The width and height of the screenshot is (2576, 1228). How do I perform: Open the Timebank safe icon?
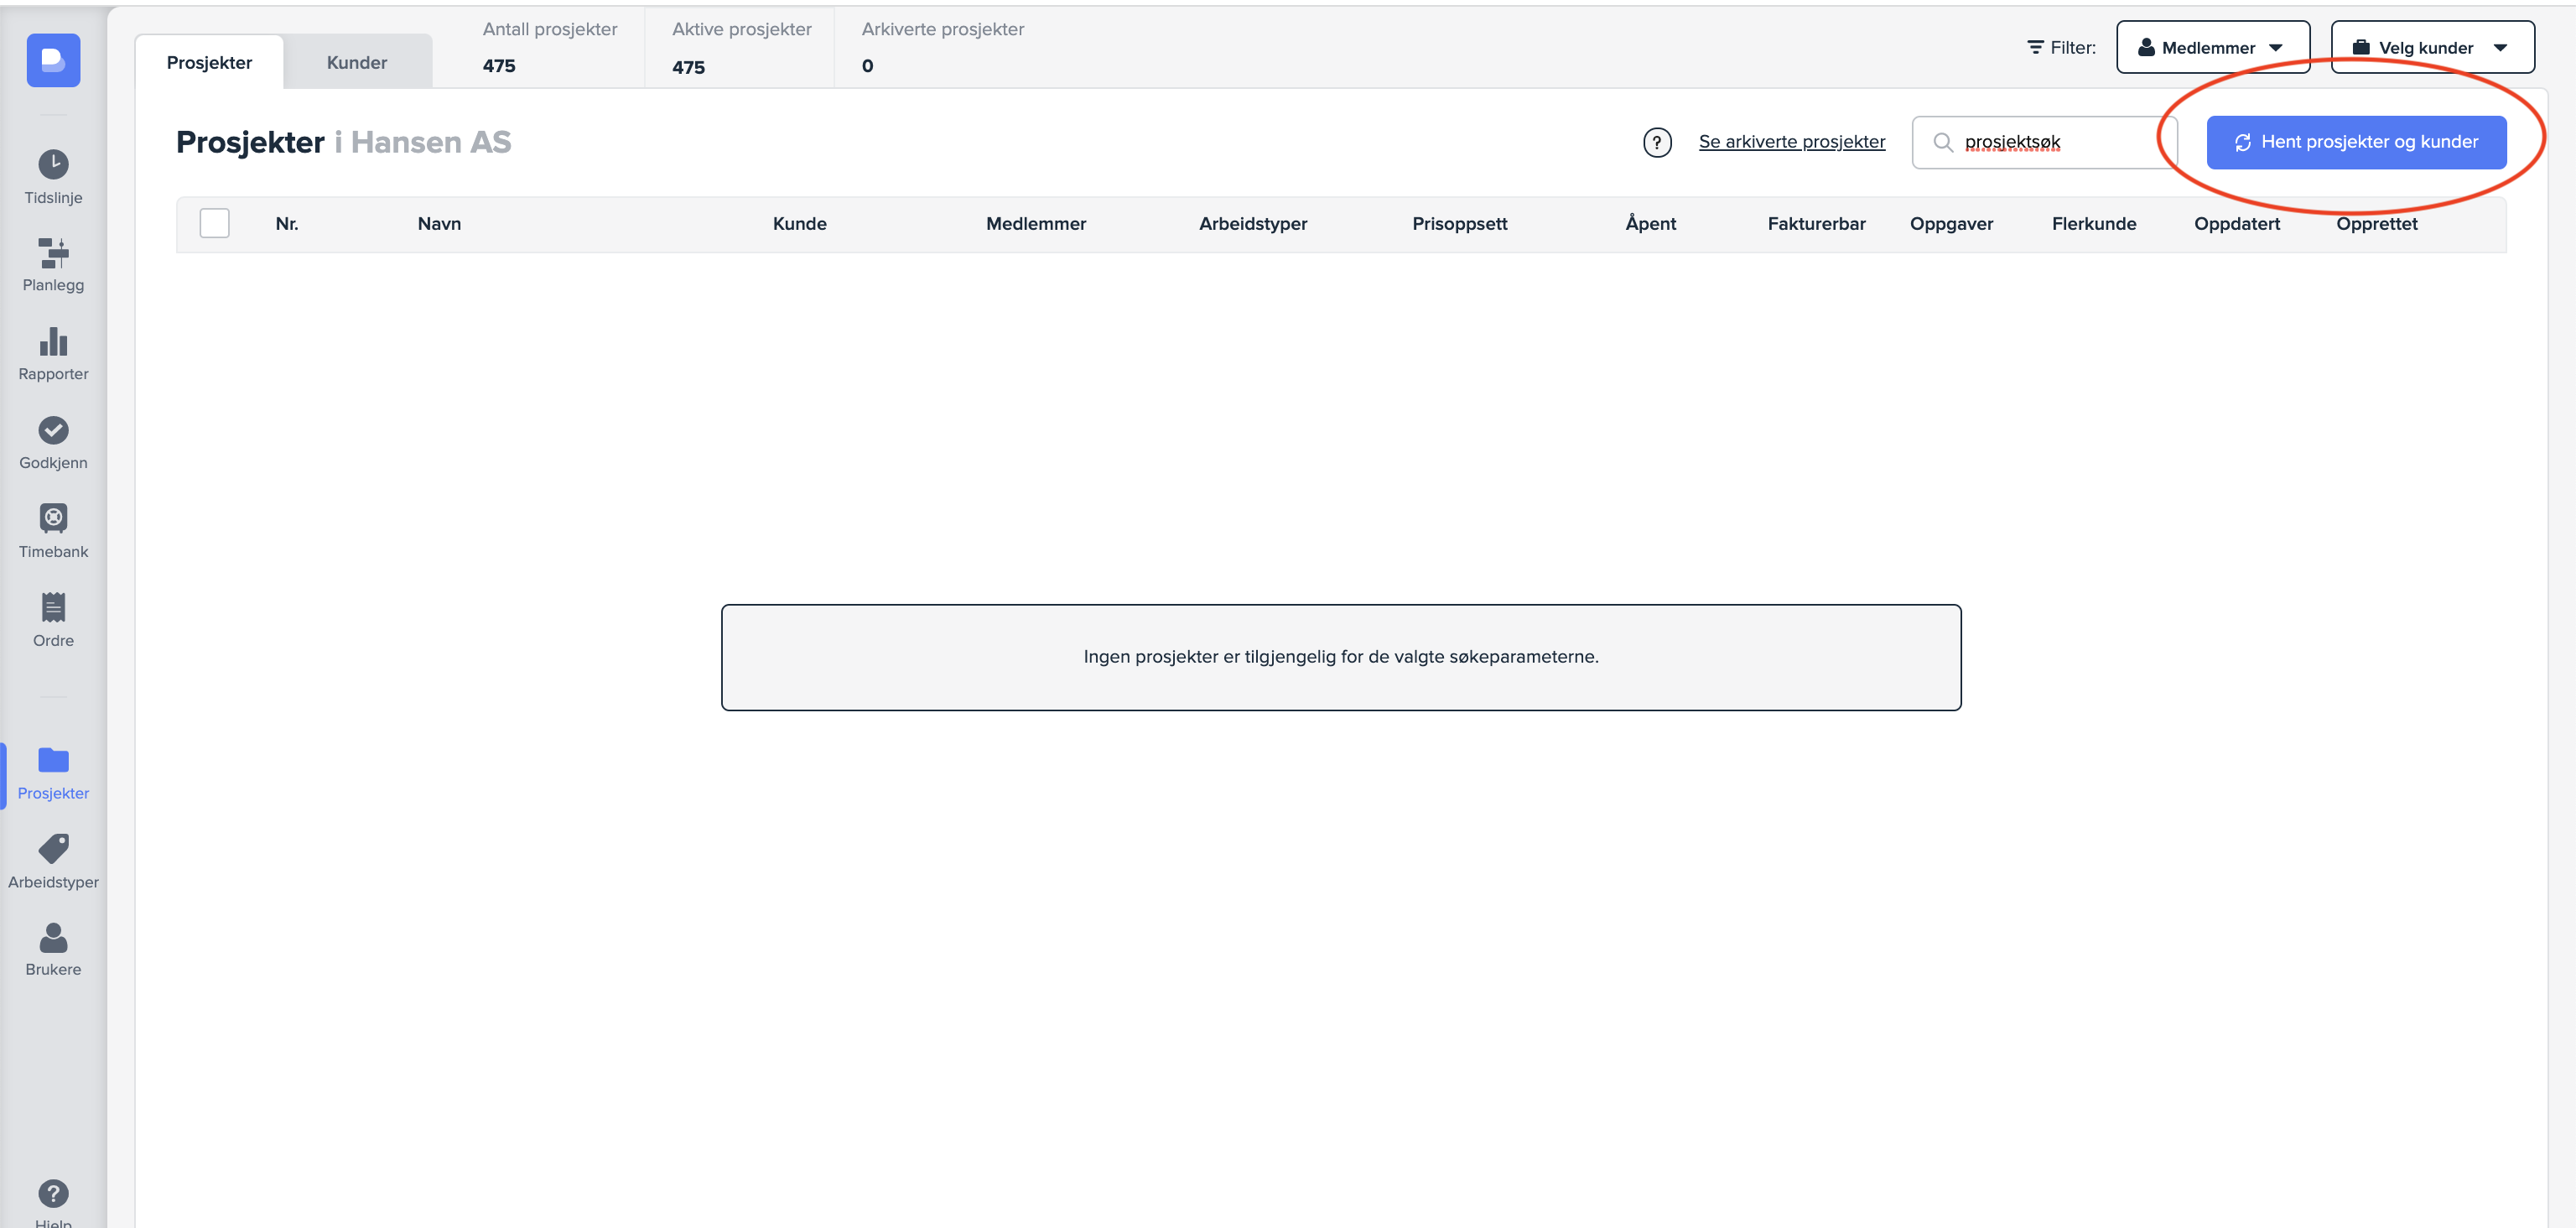coord(53,518)
